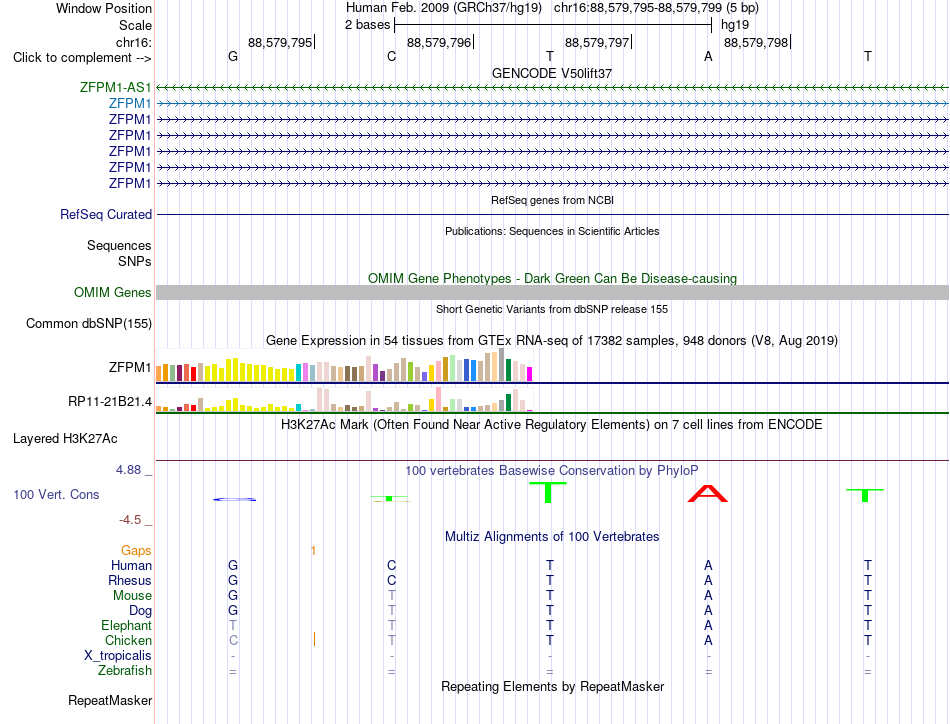Image resolution: width=950 pixels, height=724 pixels.
Task: Click the Rhesus alignment row label
Action: pyautogui.click(x=130, y=580)
